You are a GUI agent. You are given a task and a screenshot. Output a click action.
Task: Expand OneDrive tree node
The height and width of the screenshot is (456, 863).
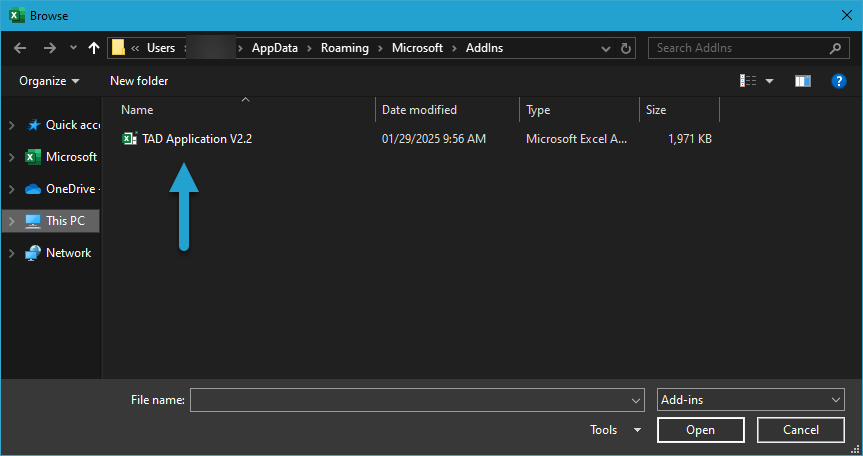click(12, 189)
